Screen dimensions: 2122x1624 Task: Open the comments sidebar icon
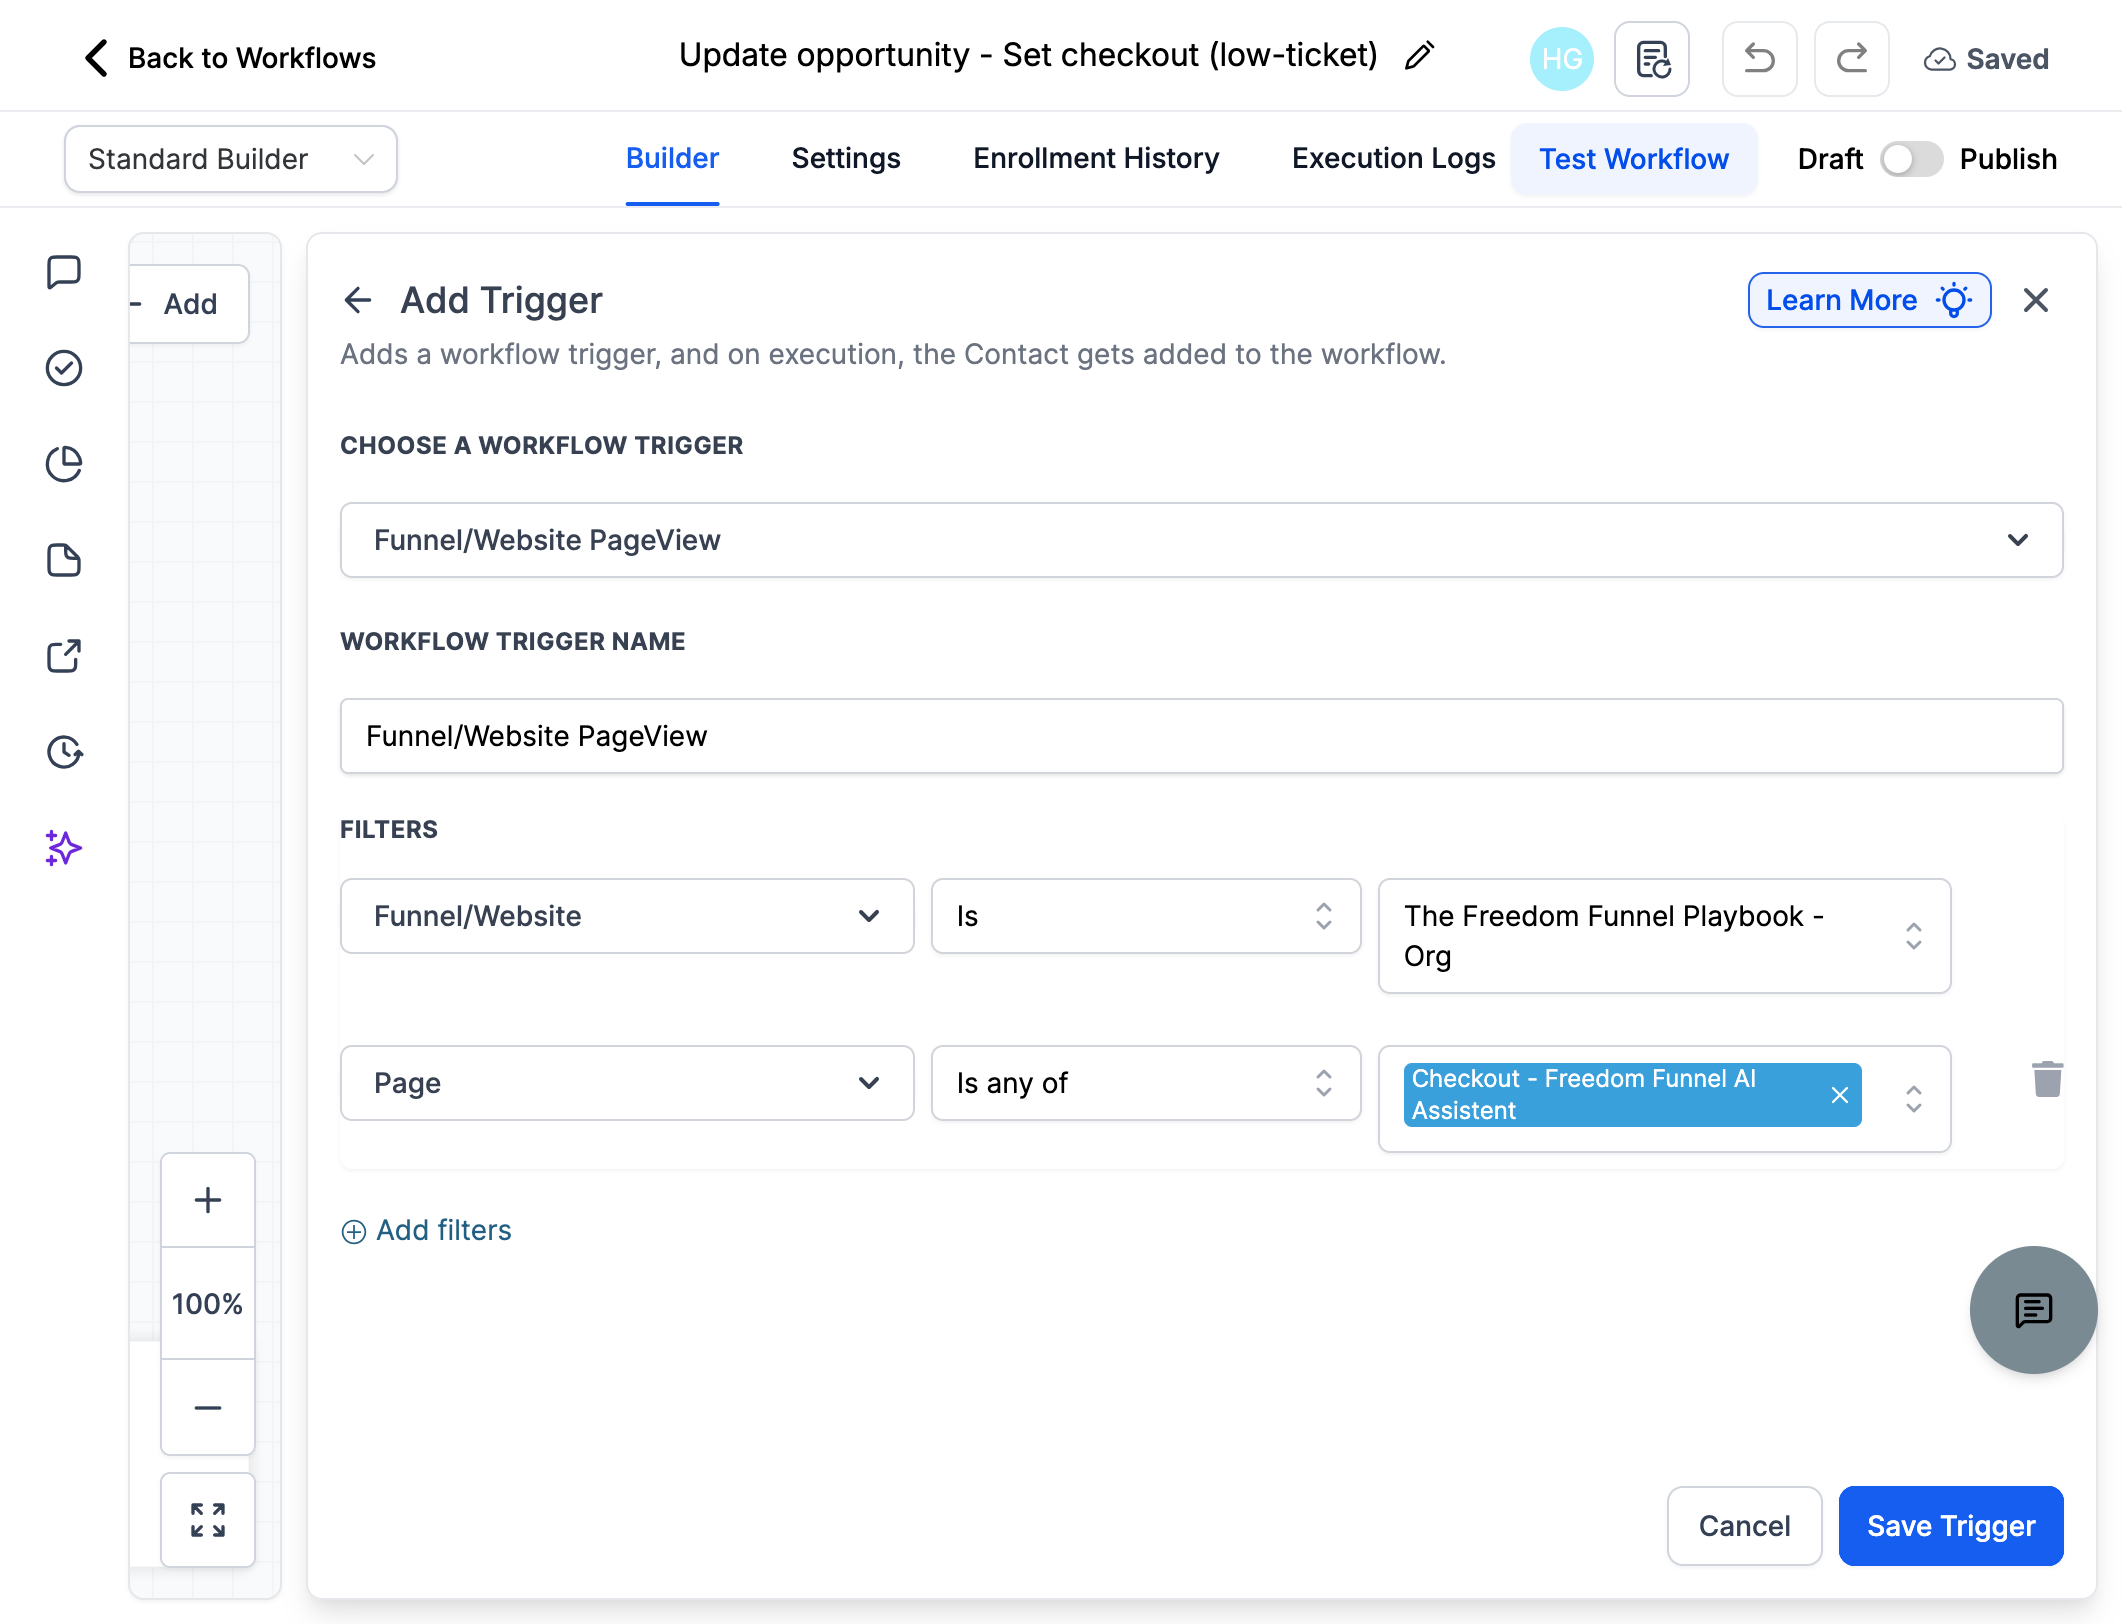(x=64, y=272)
